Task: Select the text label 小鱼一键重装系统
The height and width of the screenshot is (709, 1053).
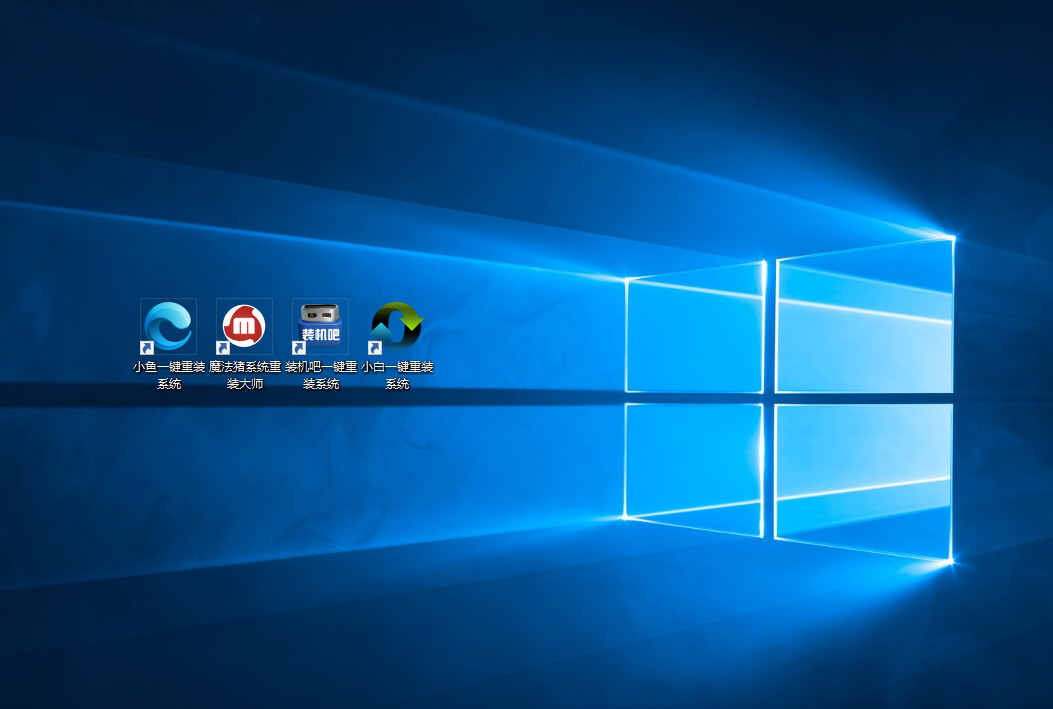Action: (168, 374)
